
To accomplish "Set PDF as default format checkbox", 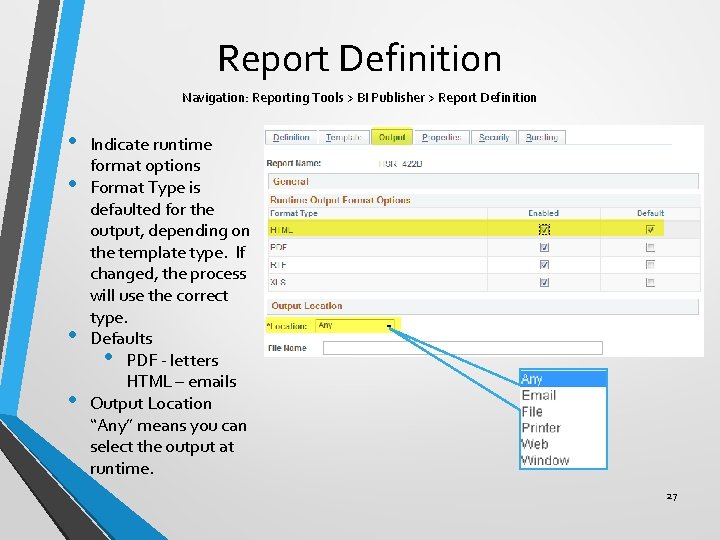I will [650, 248].
